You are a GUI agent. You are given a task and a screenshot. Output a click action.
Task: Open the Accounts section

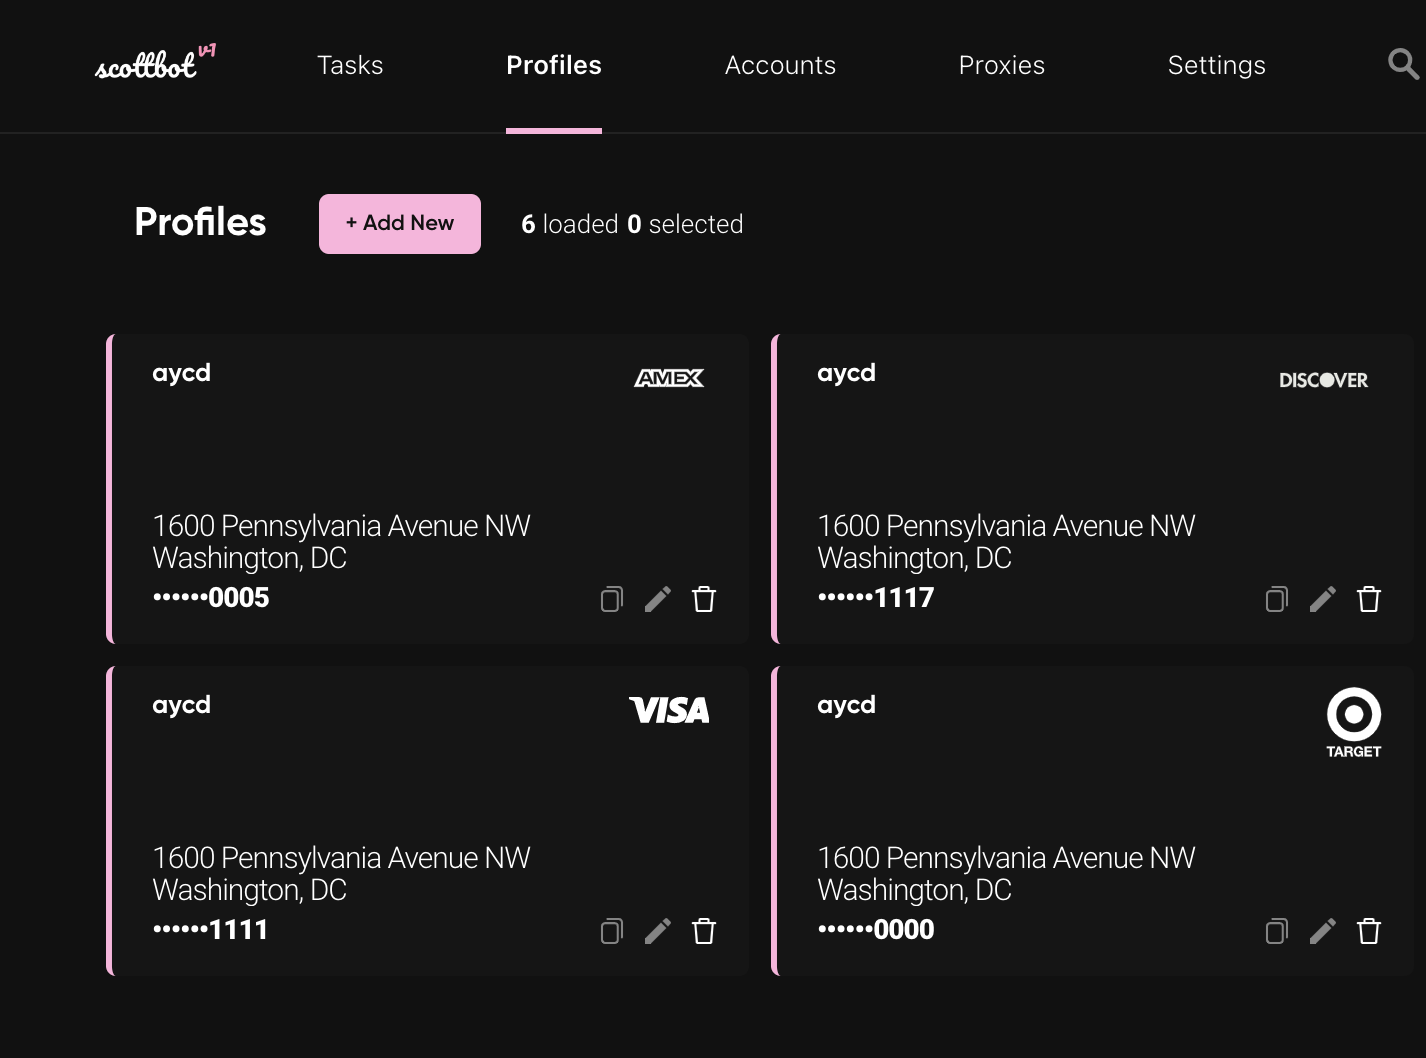point(780,65)
